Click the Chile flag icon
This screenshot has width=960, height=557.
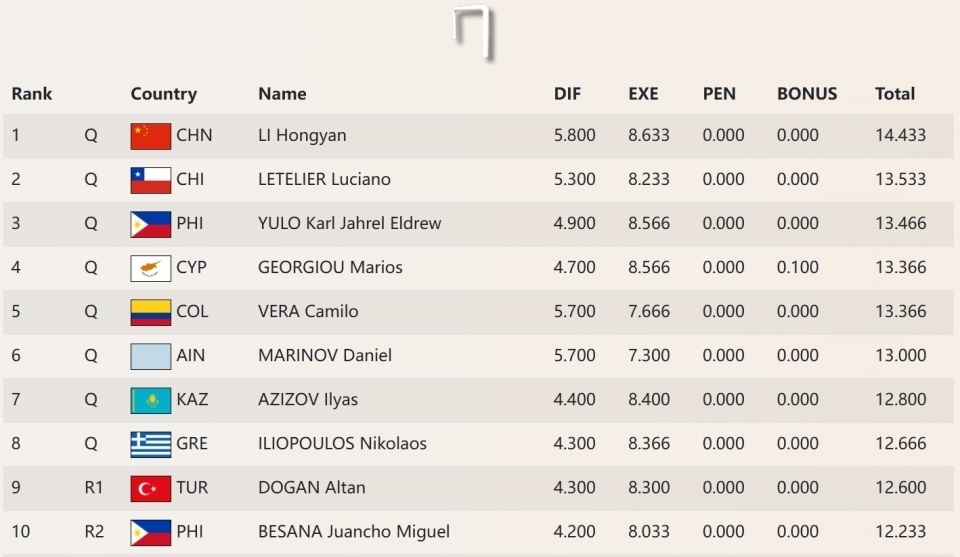(x=150, y=180)
